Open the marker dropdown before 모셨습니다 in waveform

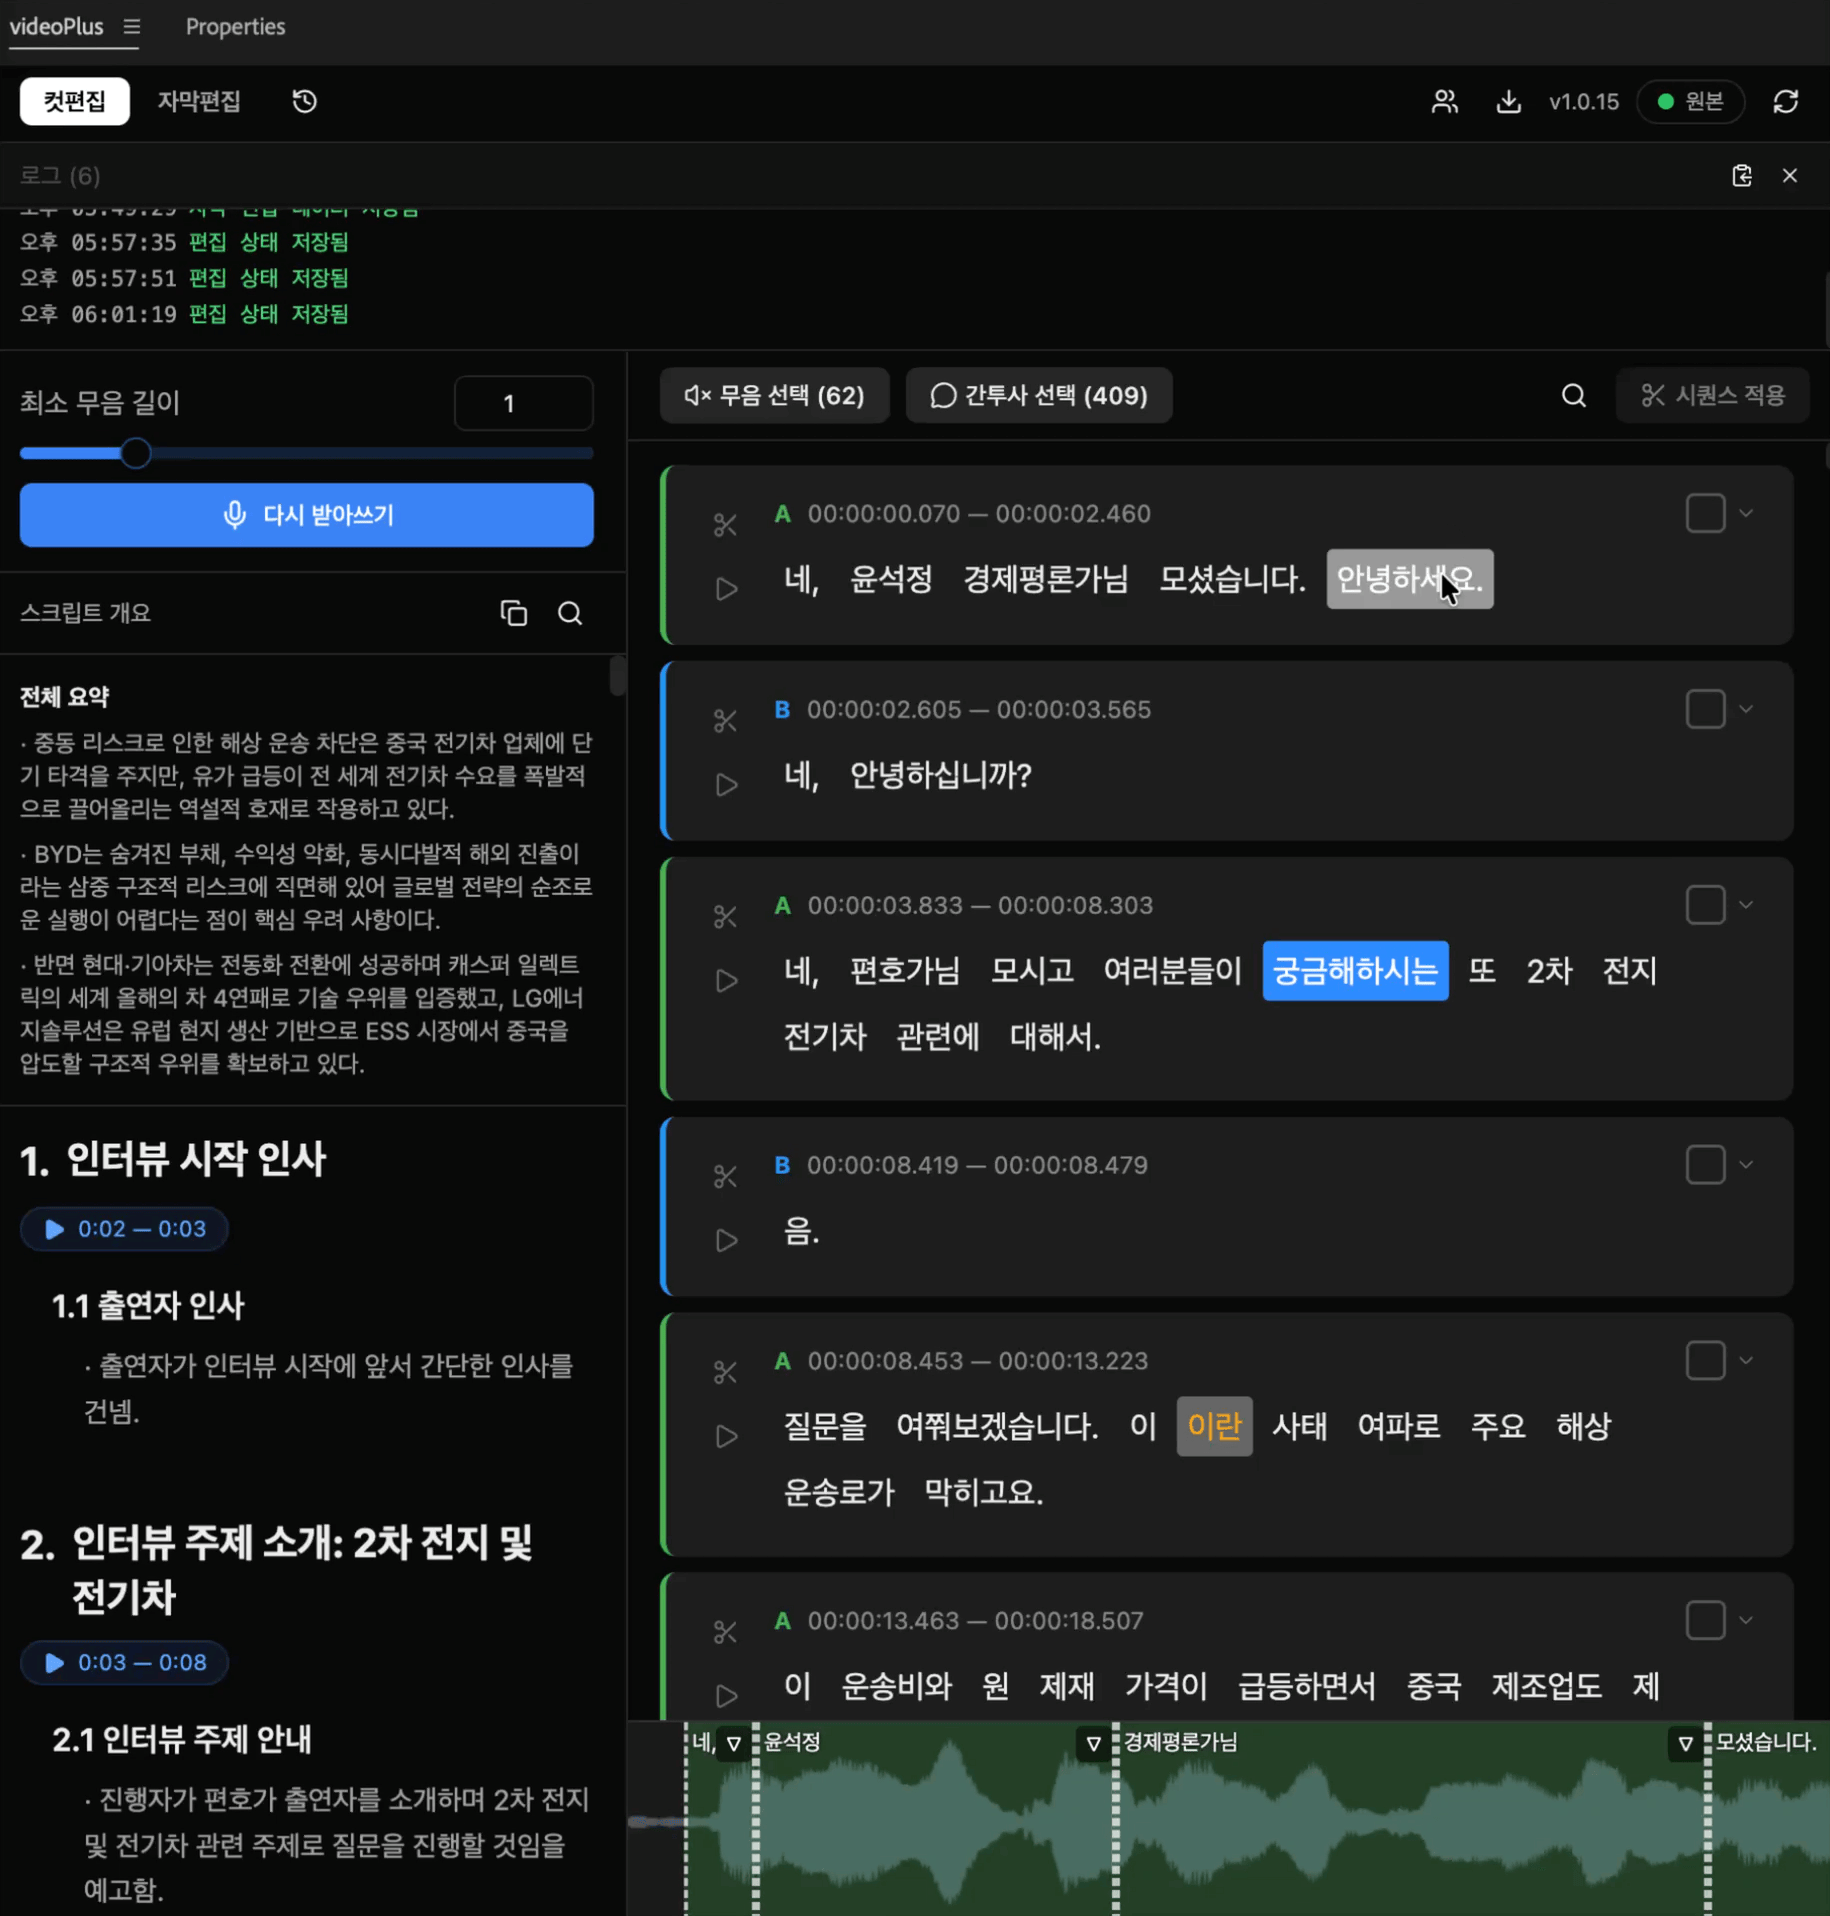[1686, 1743]
